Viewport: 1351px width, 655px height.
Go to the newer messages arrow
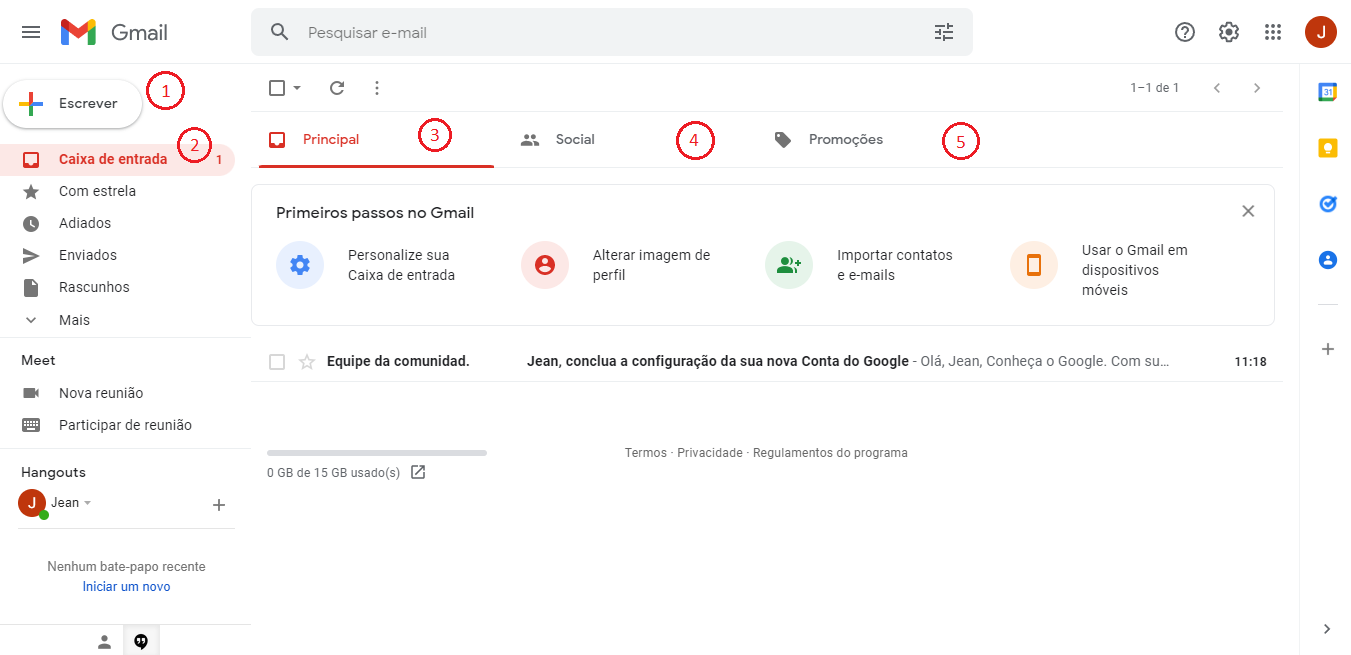click(1217, 88)
